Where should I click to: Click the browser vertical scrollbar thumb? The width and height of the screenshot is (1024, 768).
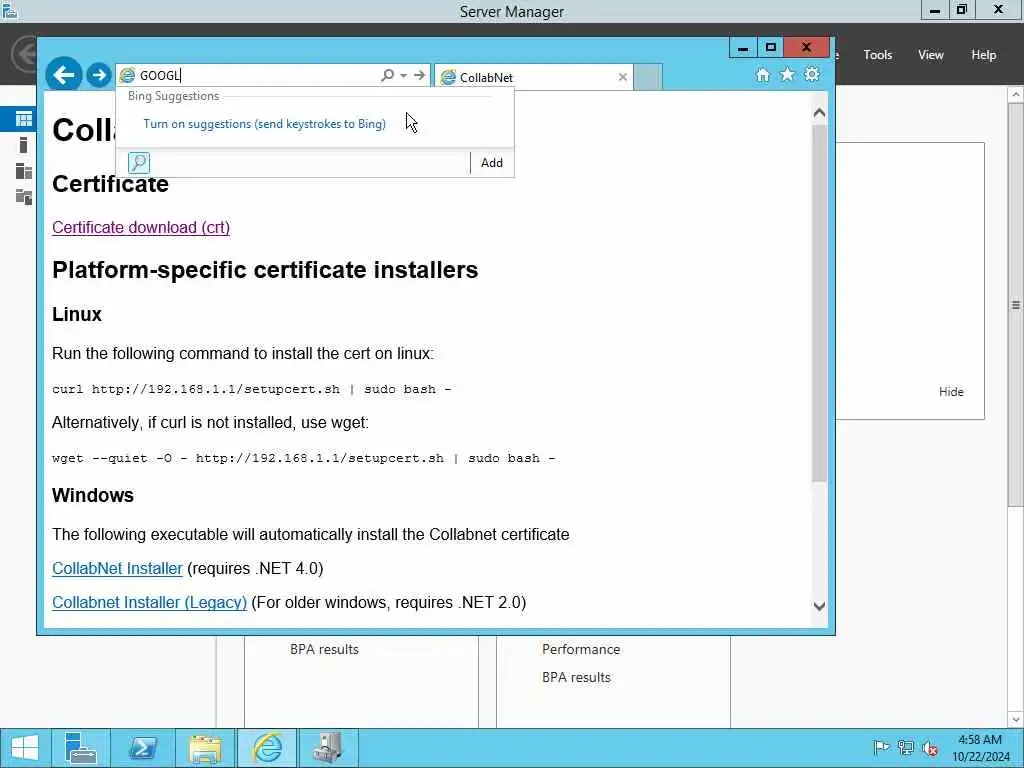coord(819,303)
